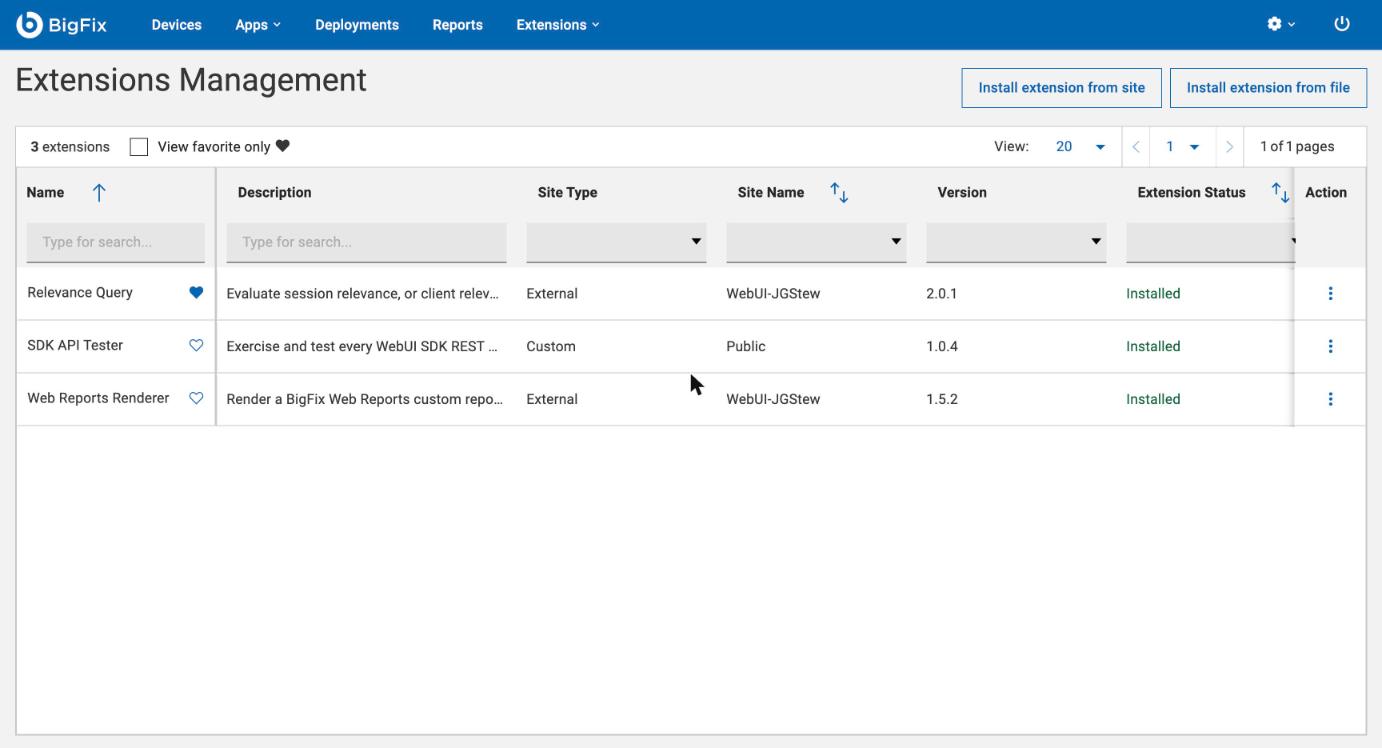Go to next page arrow
Viewport: 1382px width, 748px height.
tap(1229, 147)
